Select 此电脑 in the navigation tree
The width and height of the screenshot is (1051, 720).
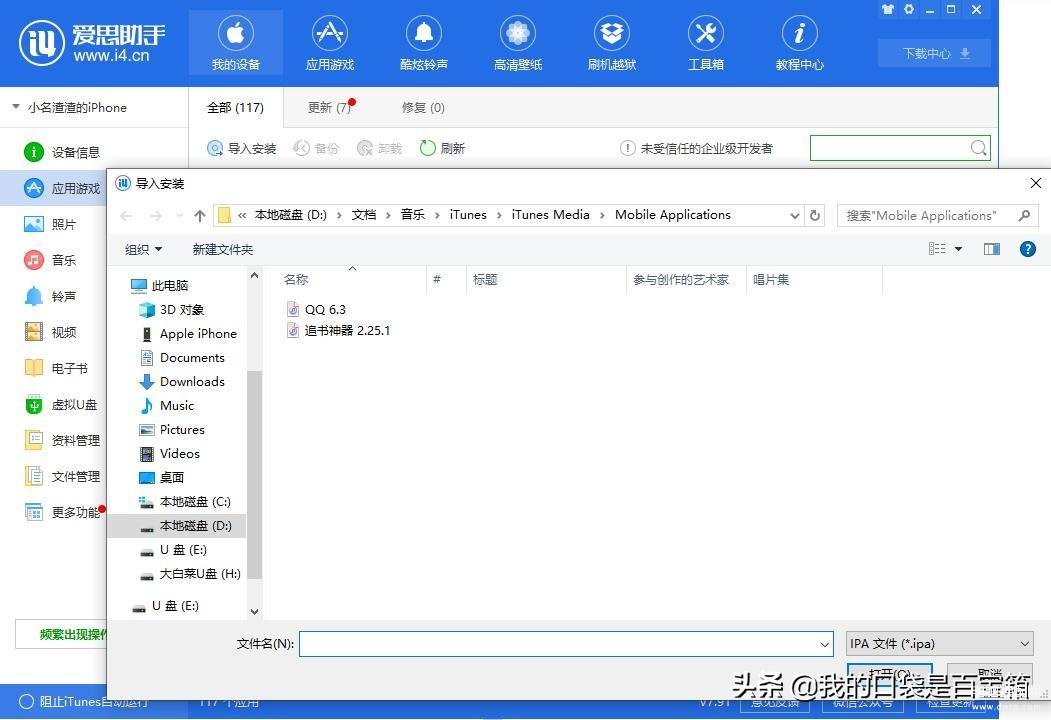click(160, 286)
